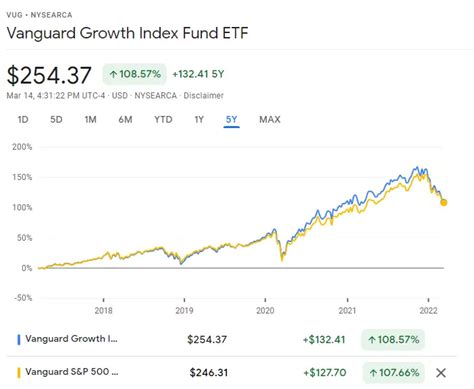
Task: Select the 6M time range
Action: (x=125, y=119)
